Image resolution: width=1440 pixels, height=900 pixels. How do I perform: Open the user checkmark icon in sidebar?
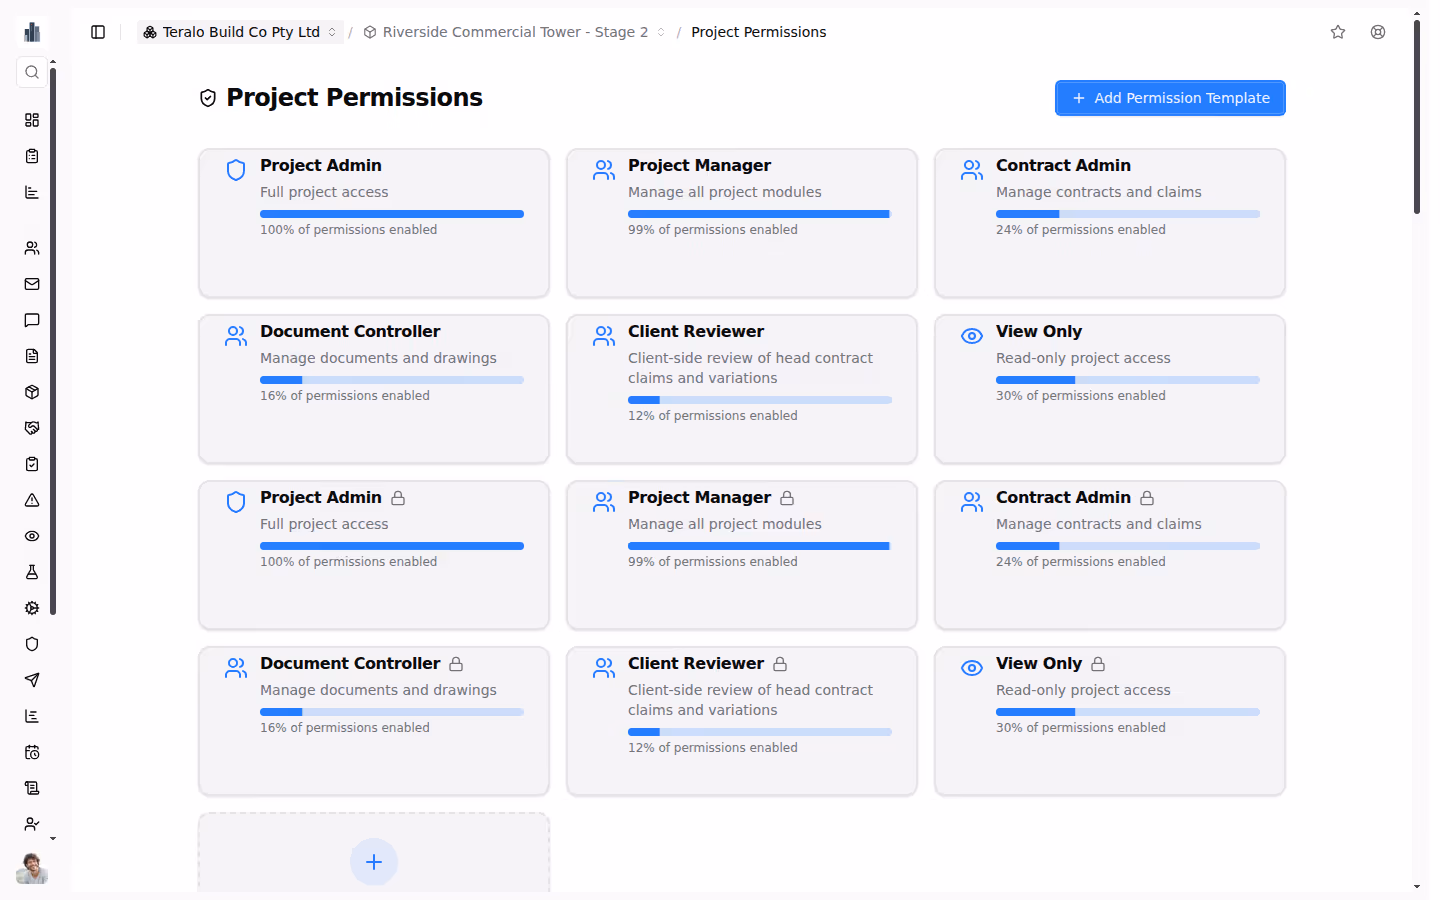tap(32, 824)
